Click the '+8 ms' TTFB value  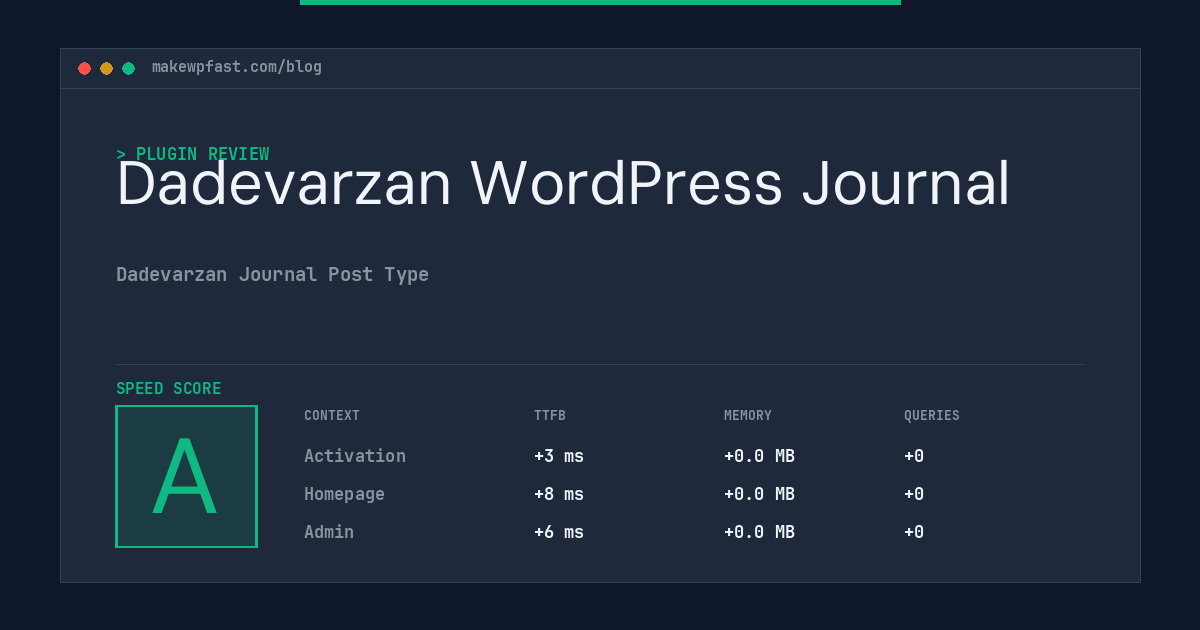point(559,494)
